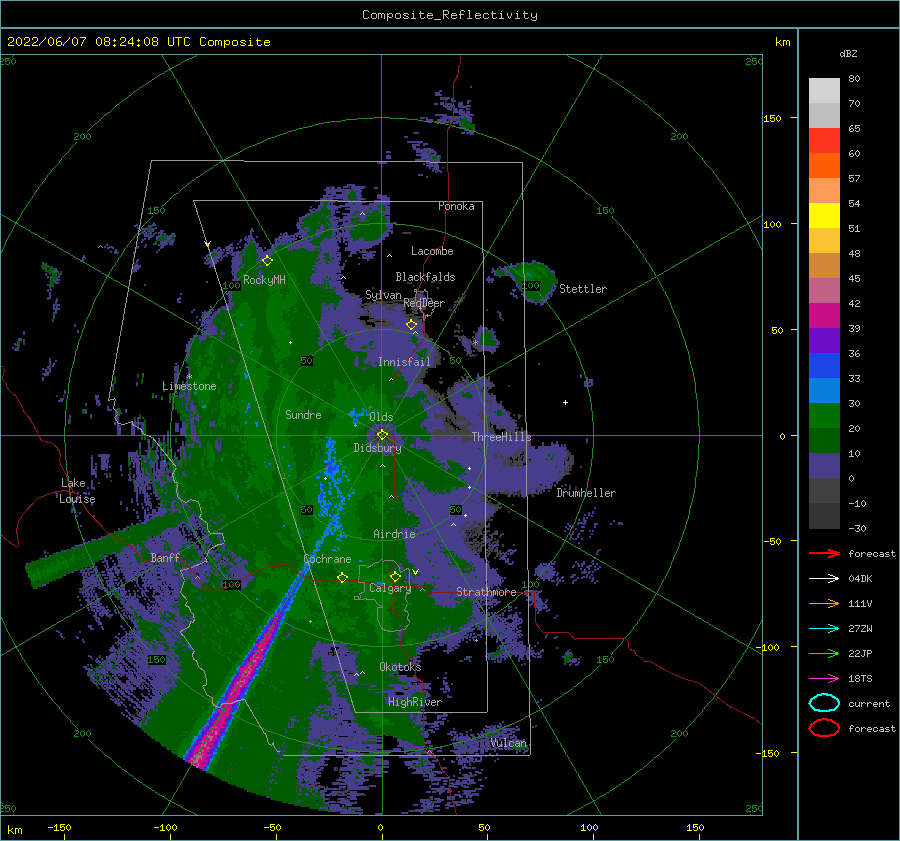
Task: Click the Lacombe city label
Action: [x=432, y=251]
